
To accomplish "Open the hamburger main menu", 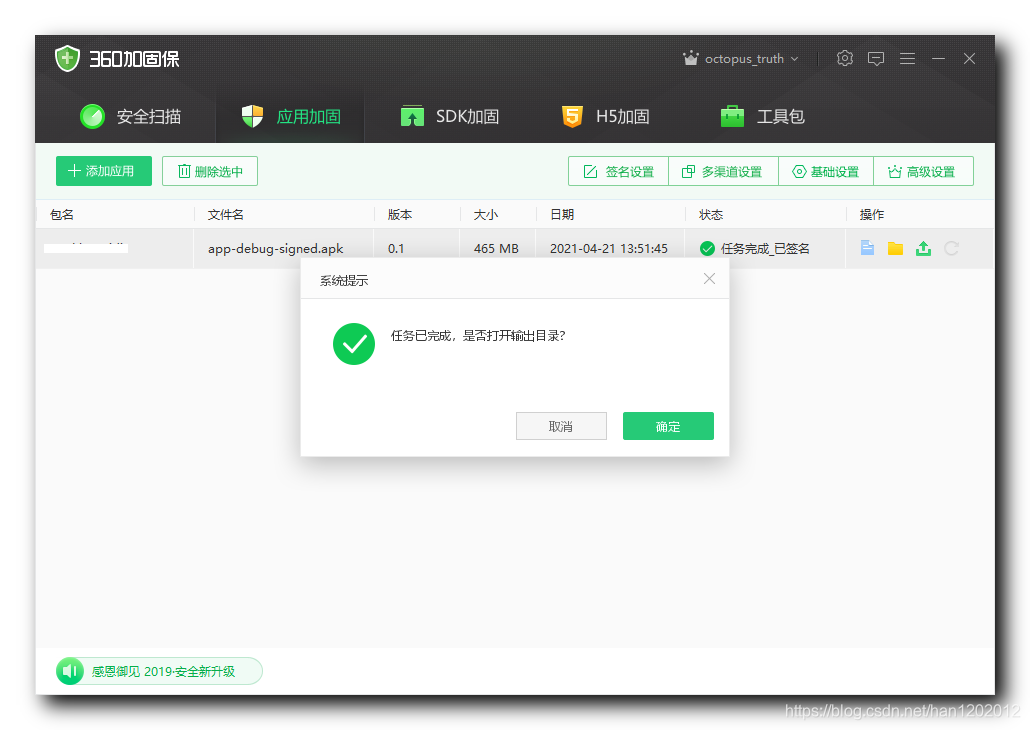I will pyautogui.click(x=907, y=58).
